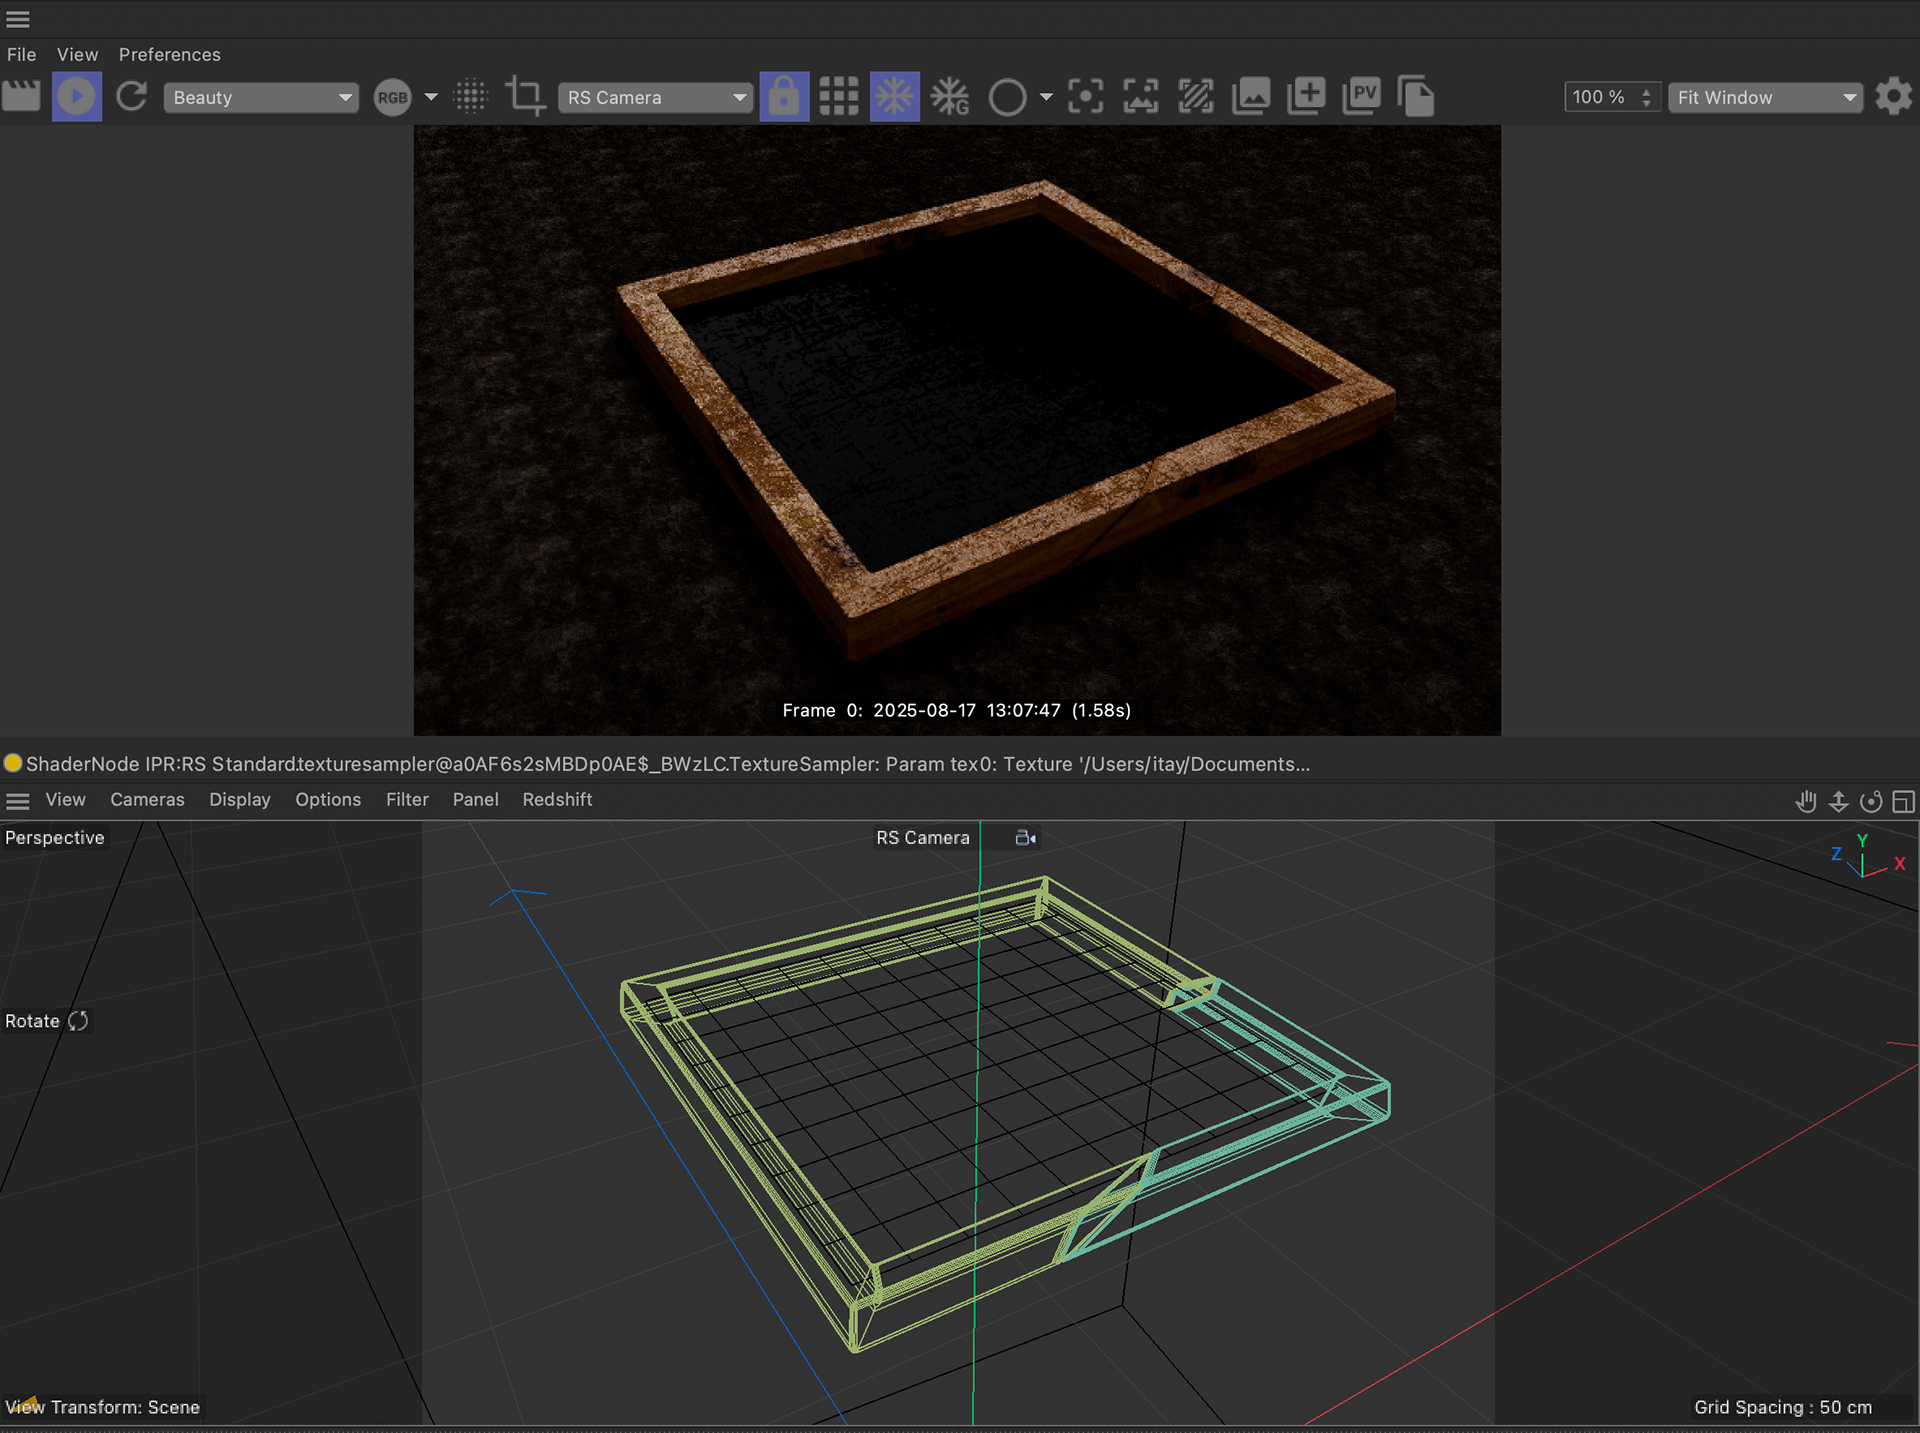
Task: Toggle the IPR play button
Action: pyautogui.click(x=76, y=97)
